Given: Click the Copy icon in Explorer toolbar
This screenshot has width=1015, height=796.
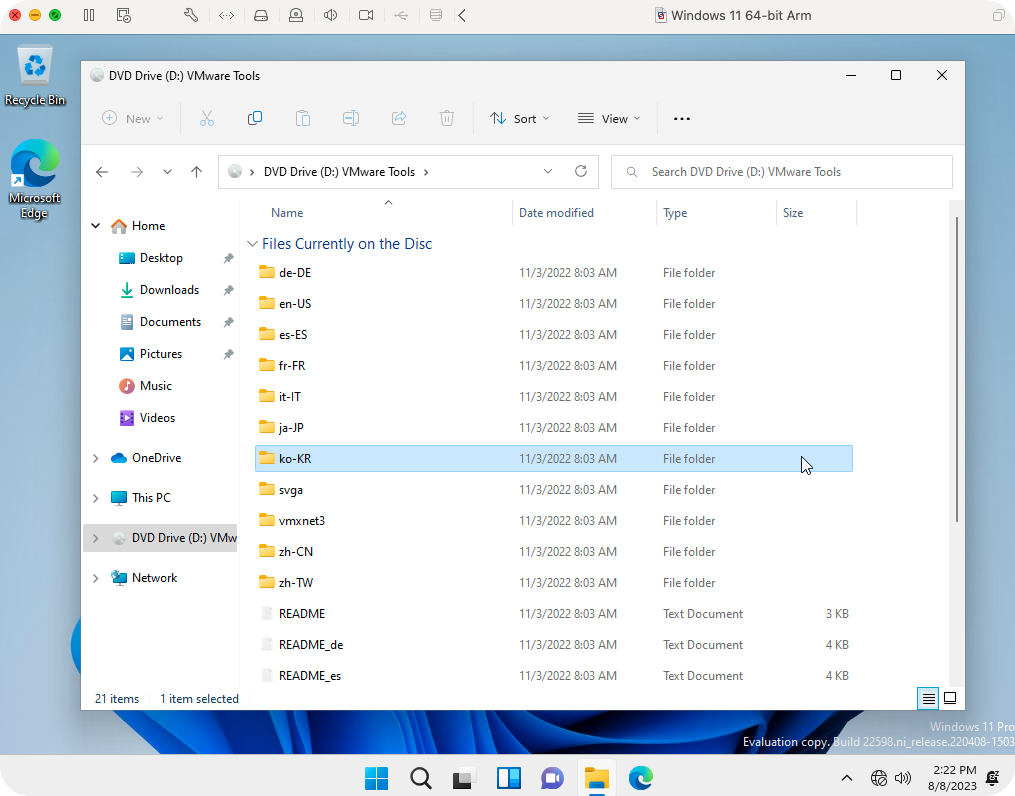Looking at the screenshot, I should tap(254, 118).
